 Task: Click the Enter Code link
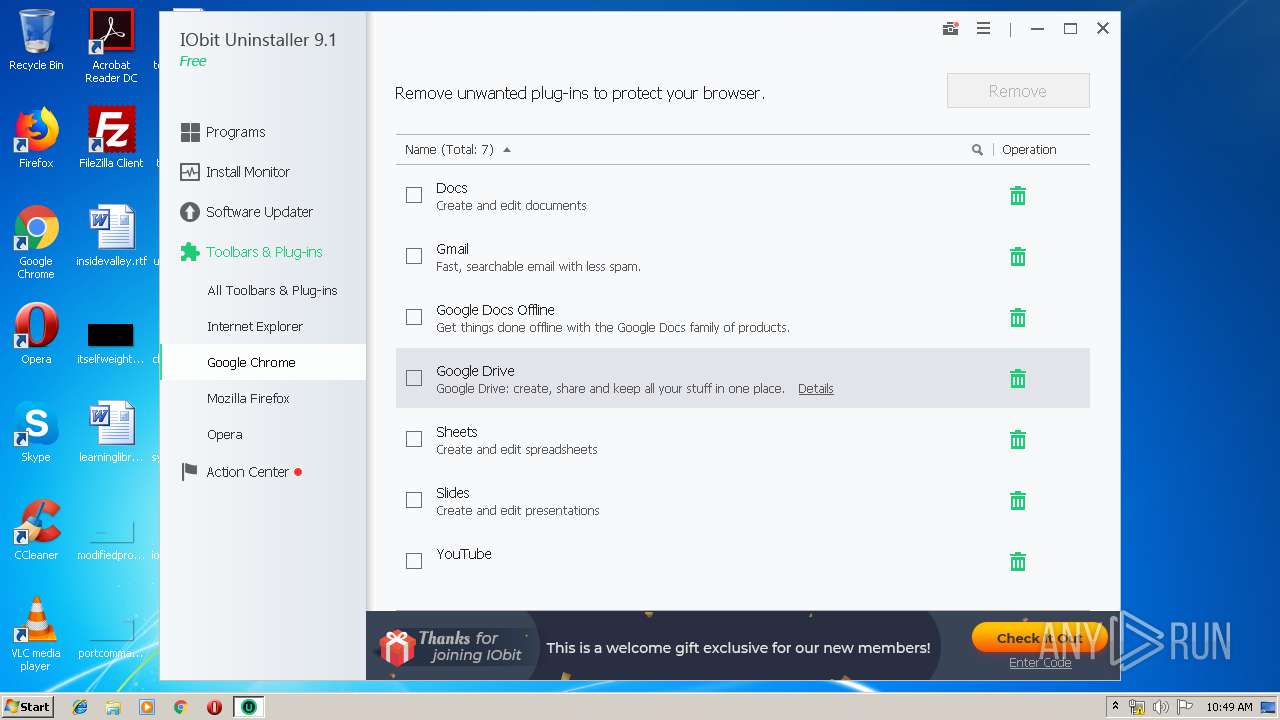tap(1040, 663)
